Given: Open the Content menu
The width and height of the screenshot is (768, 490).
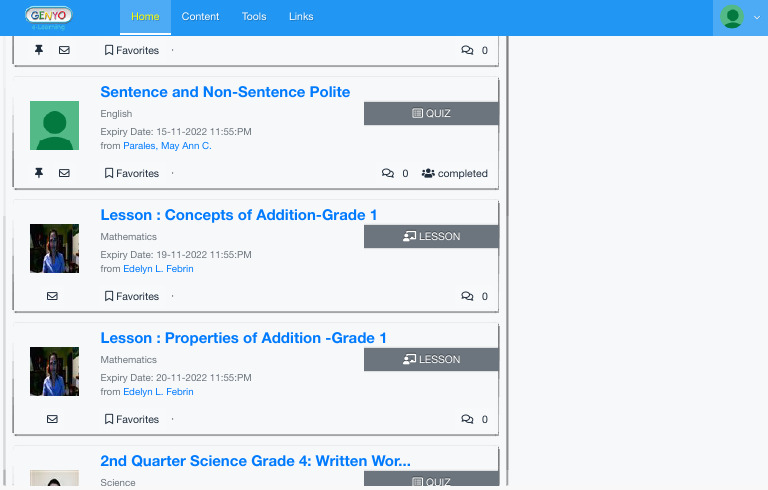Looking at the screenshot, I should pyautogui.click(x=201, y=17).
